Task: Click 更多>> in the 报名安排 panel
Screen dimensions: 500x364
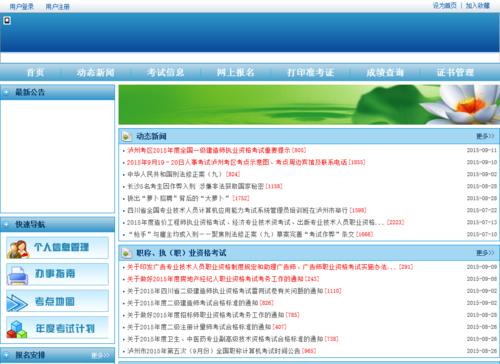Action: point(100,355)
